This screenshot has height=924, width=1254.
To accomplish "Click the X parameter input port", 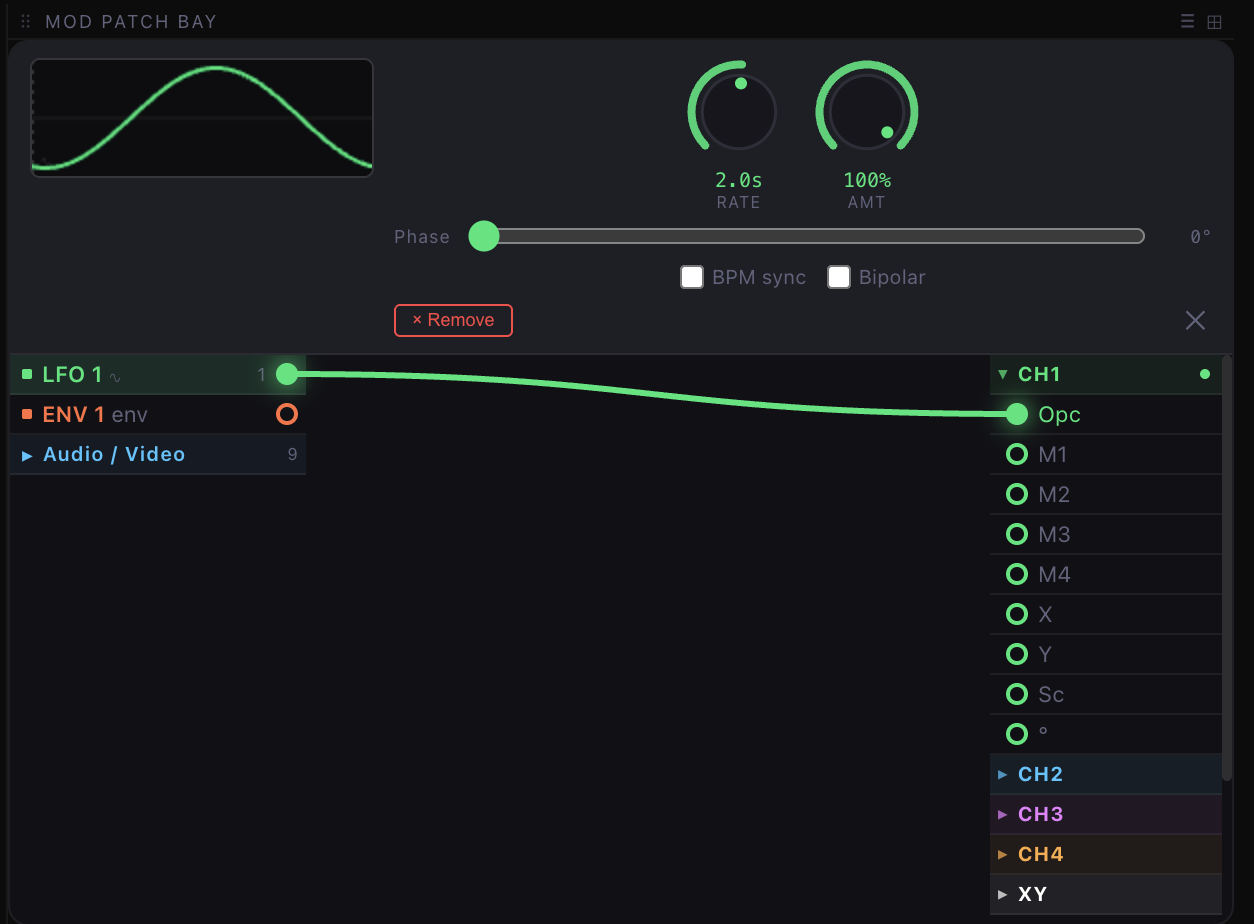I will (x=1017, y=614).
